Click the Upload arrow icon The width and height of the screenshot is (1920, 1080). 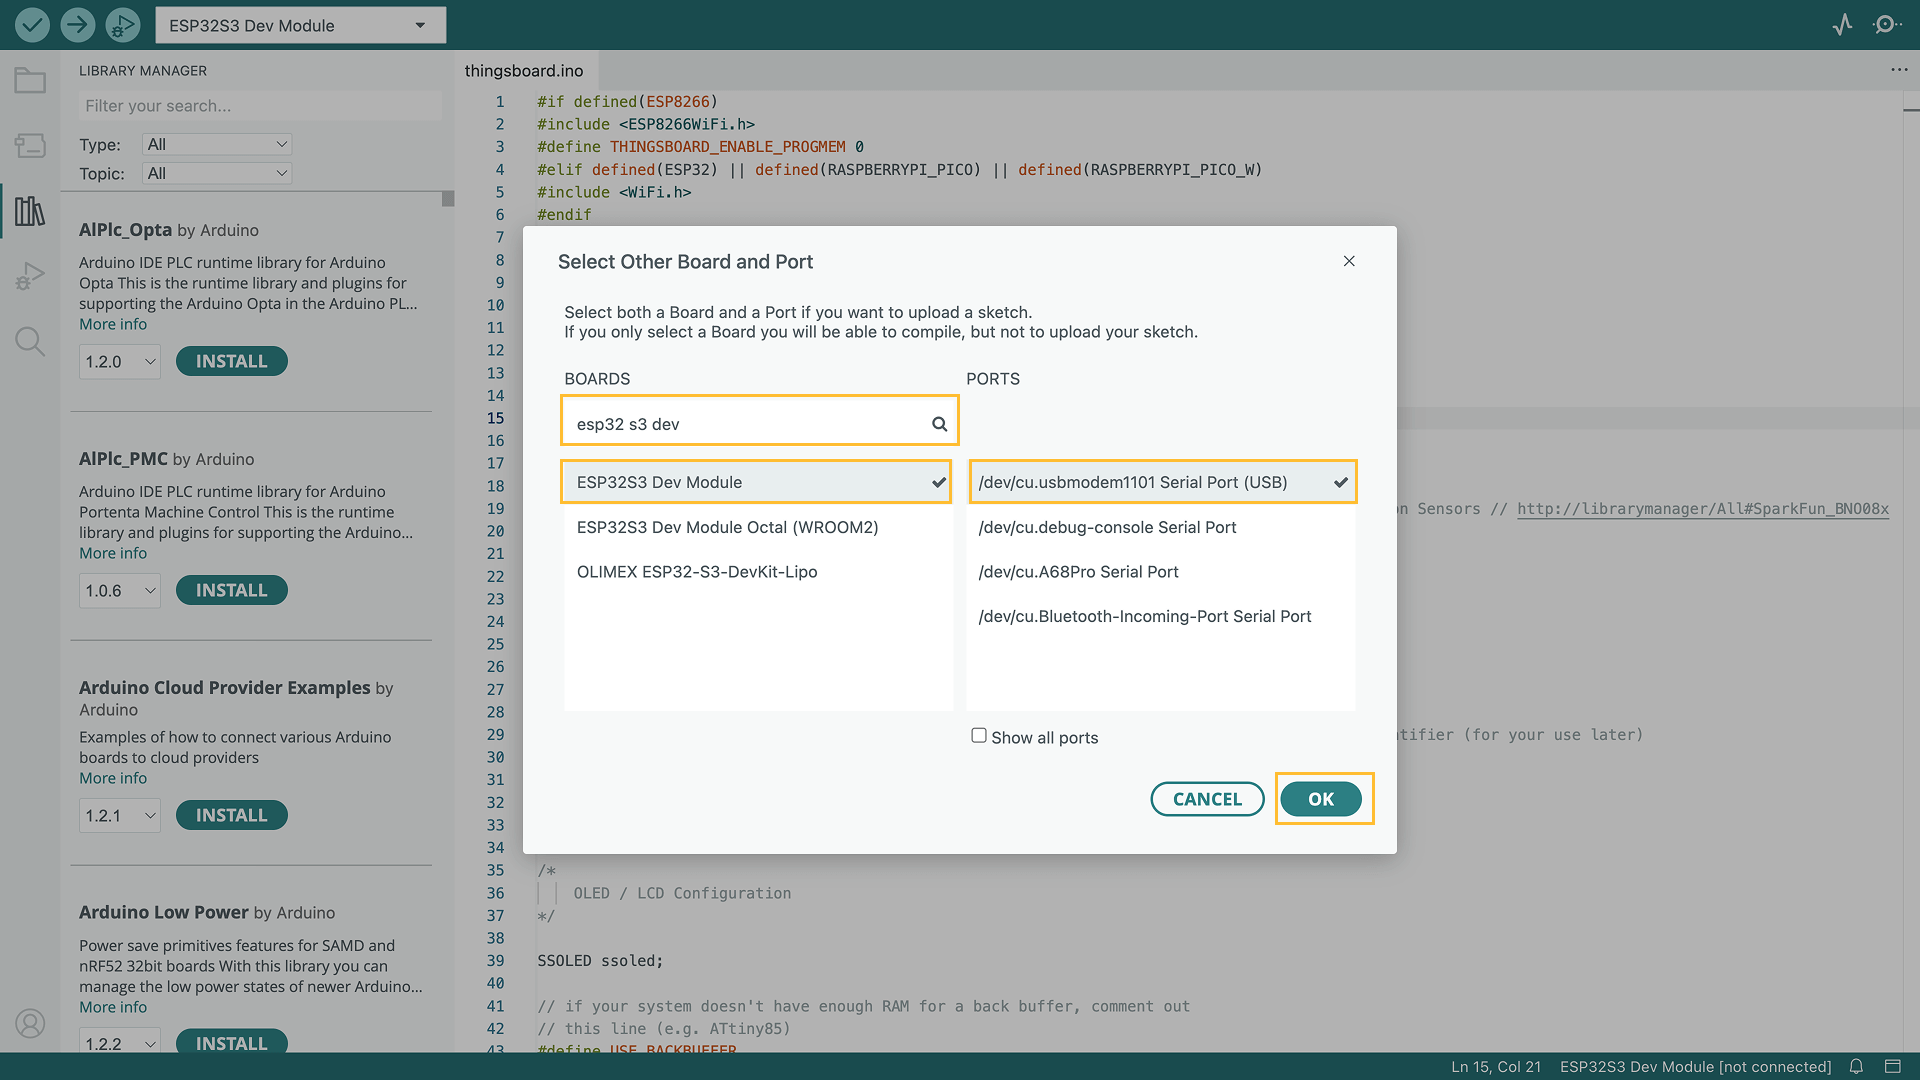[x=77, y=25]
